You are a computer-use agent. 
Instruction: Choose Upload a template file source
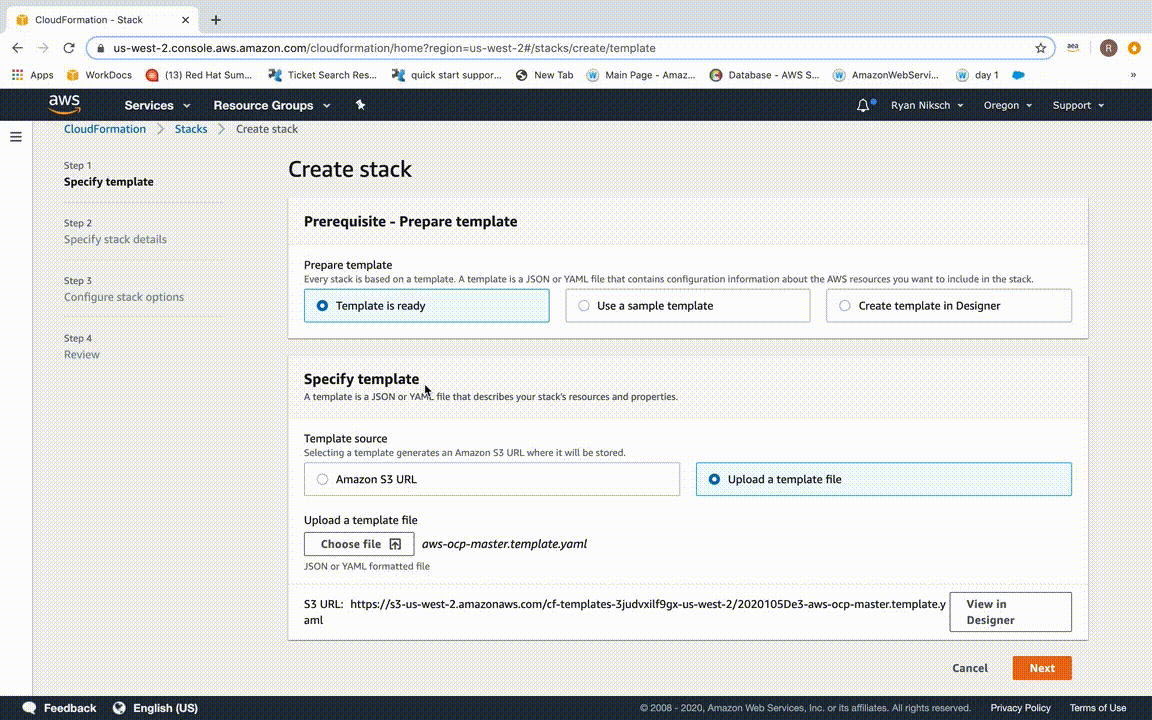[884, 479]
